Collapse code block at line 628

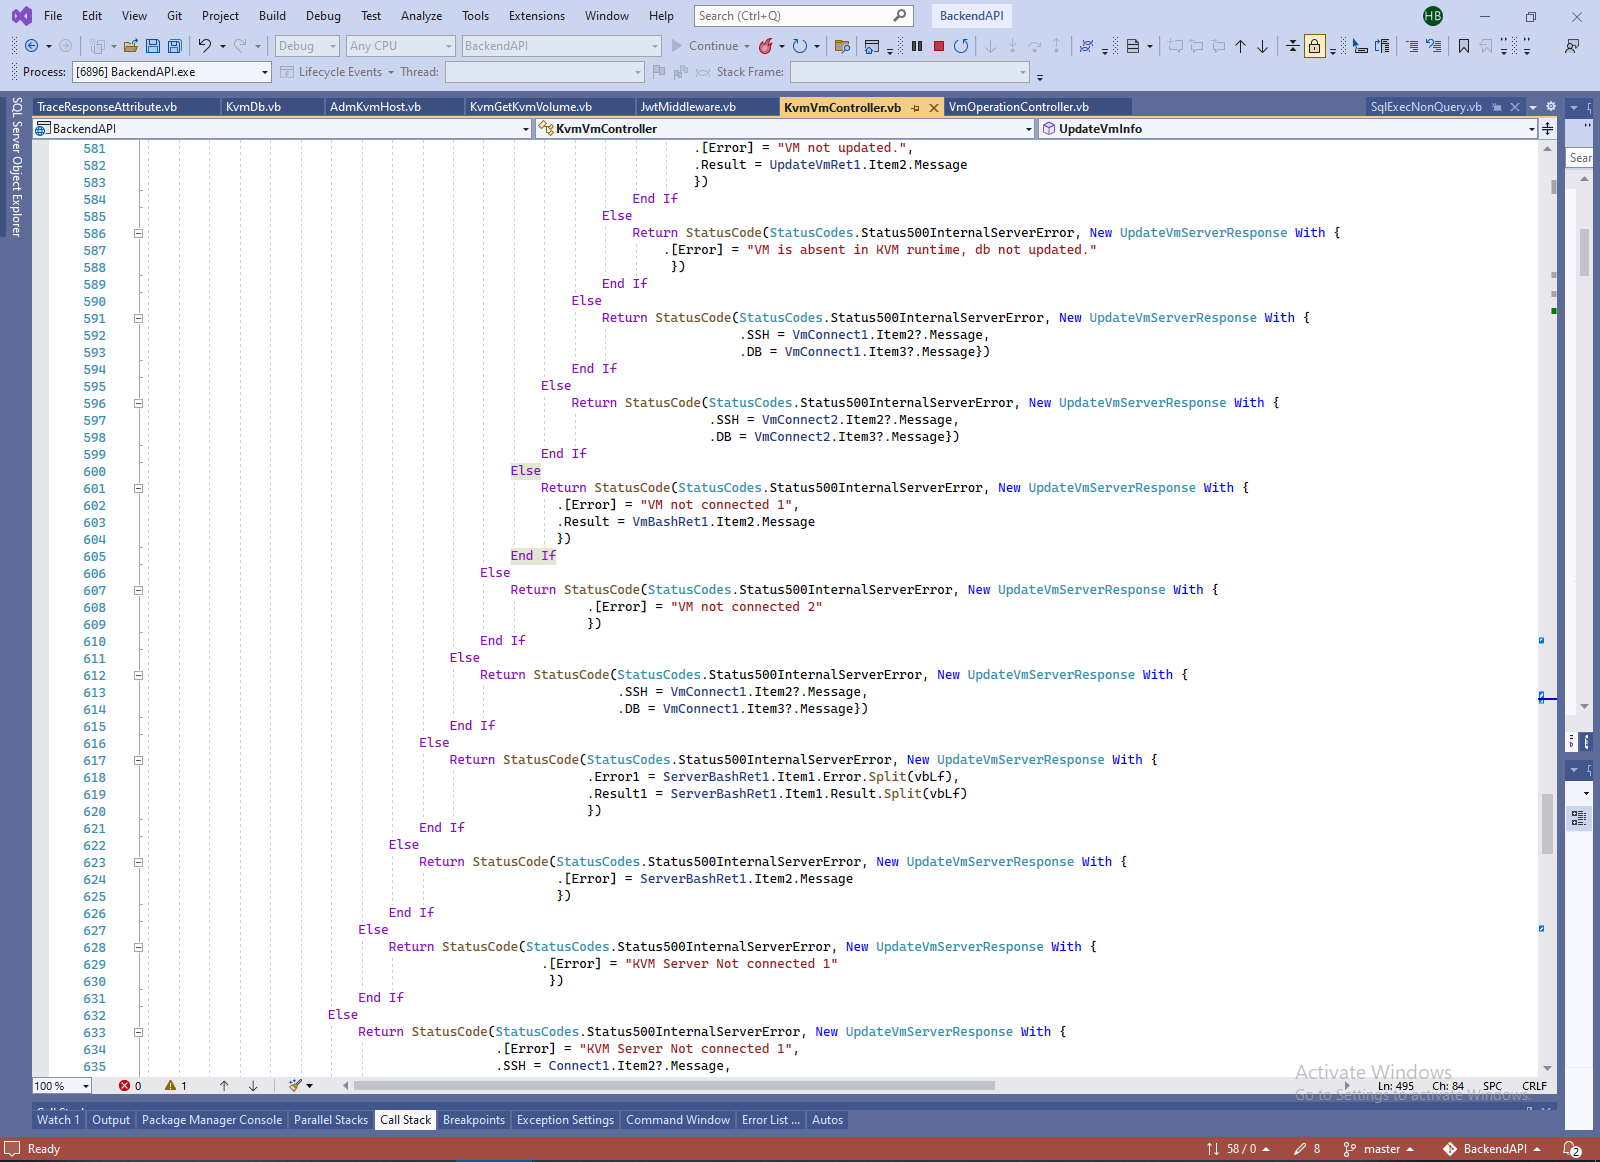[138, 947]
